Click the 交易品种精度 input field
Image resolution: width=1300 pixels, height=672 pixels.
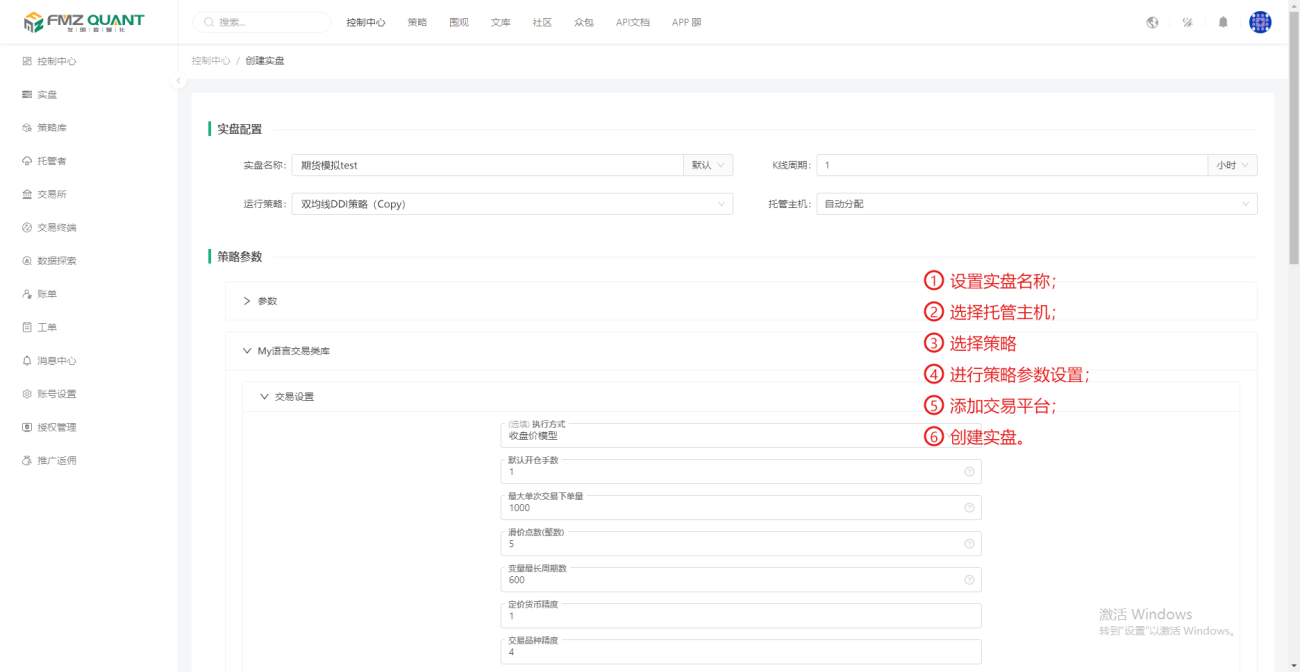pyautogui.click(x=741, y=651)
